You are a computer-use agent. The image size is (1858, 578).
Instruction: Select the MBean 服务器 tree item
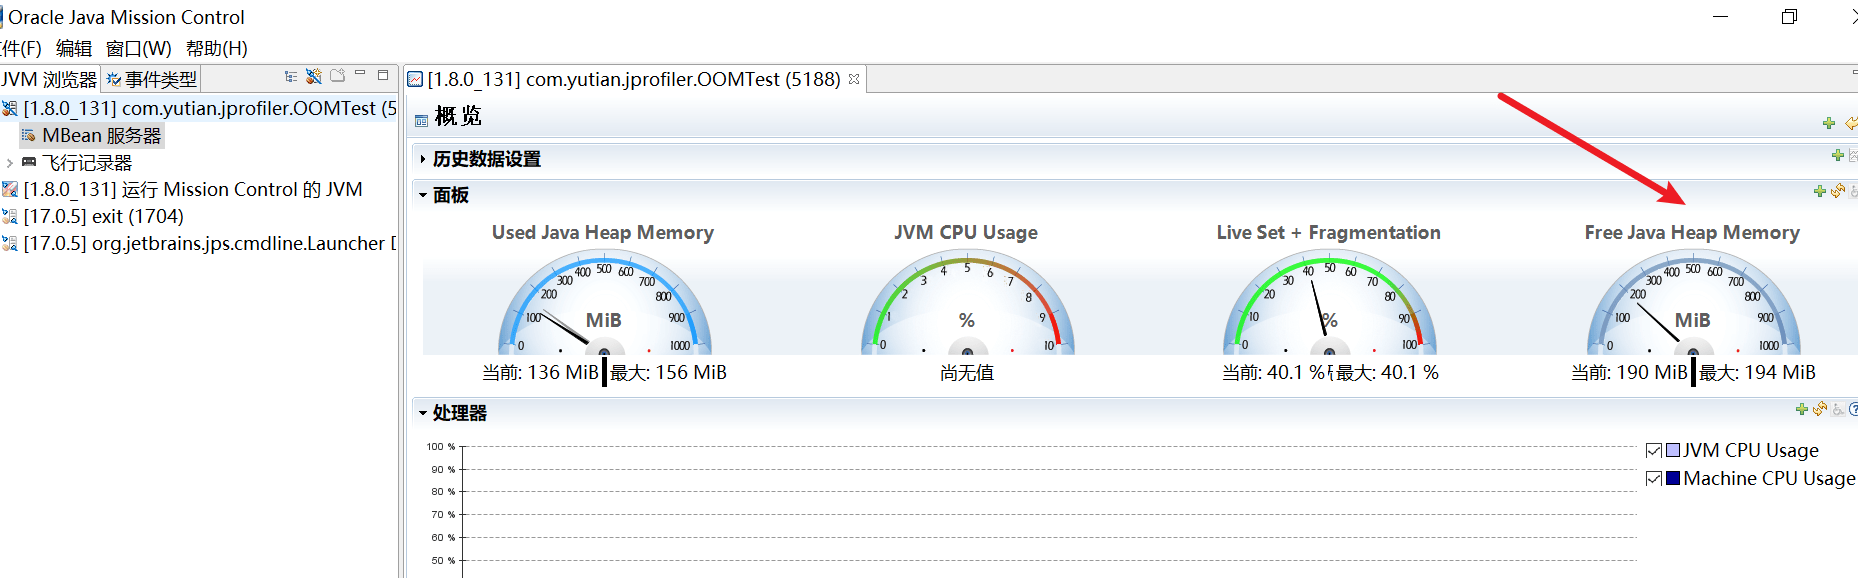click(100, 136)
